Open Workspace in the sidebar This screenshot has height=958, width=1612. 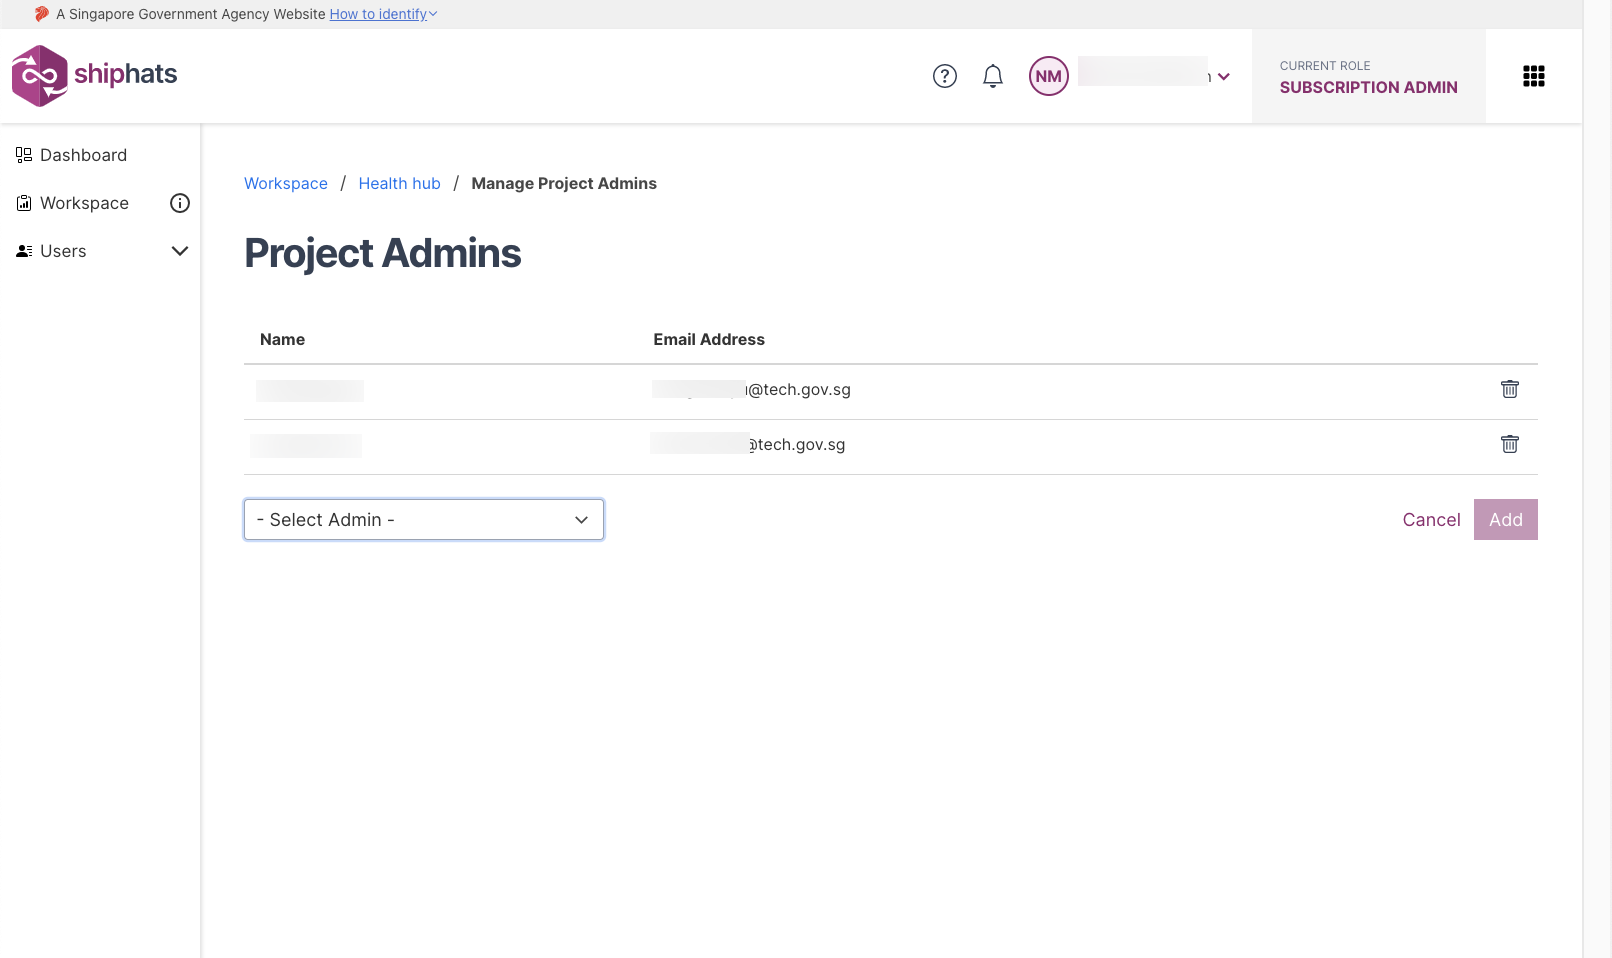tap(84, 203)
